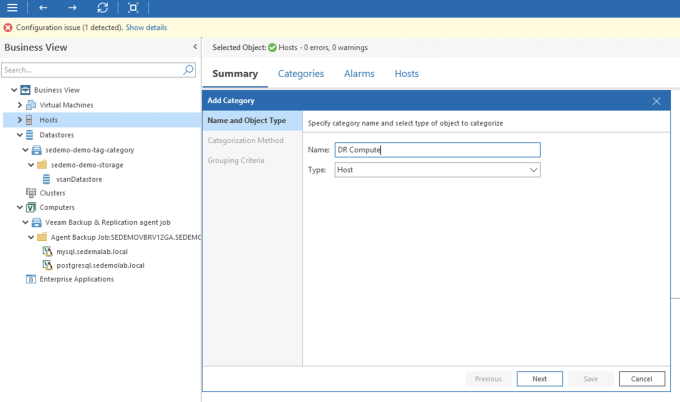
Task: Switch to the Categories tab
Action: [301, 74]
